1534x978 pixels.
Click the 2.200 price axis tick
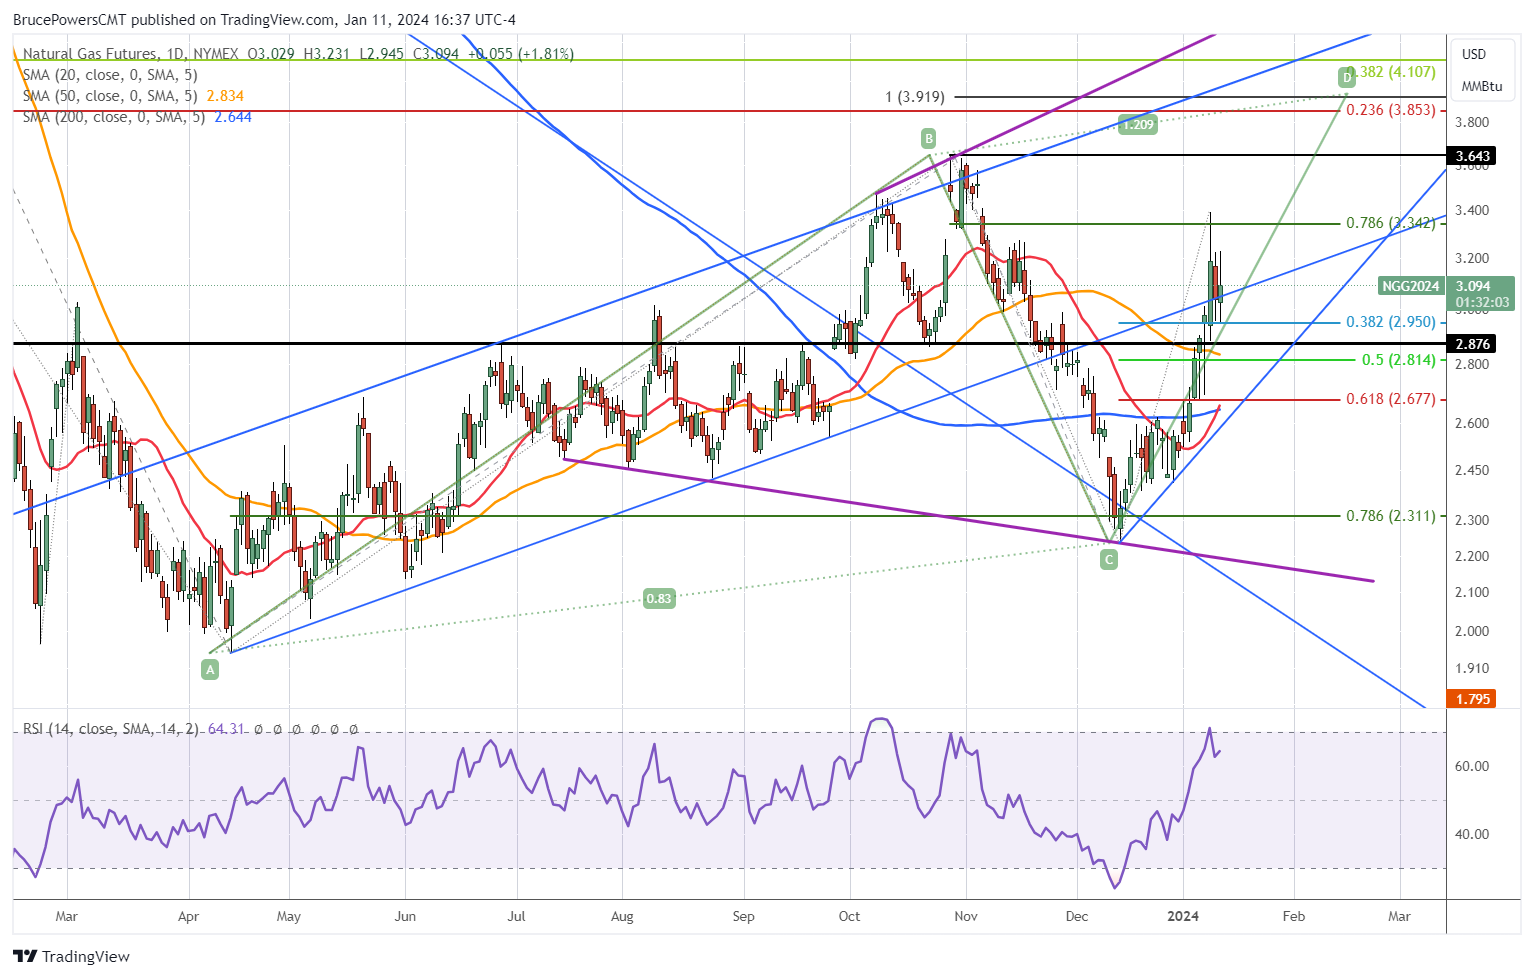click(x=1472, y=556)
